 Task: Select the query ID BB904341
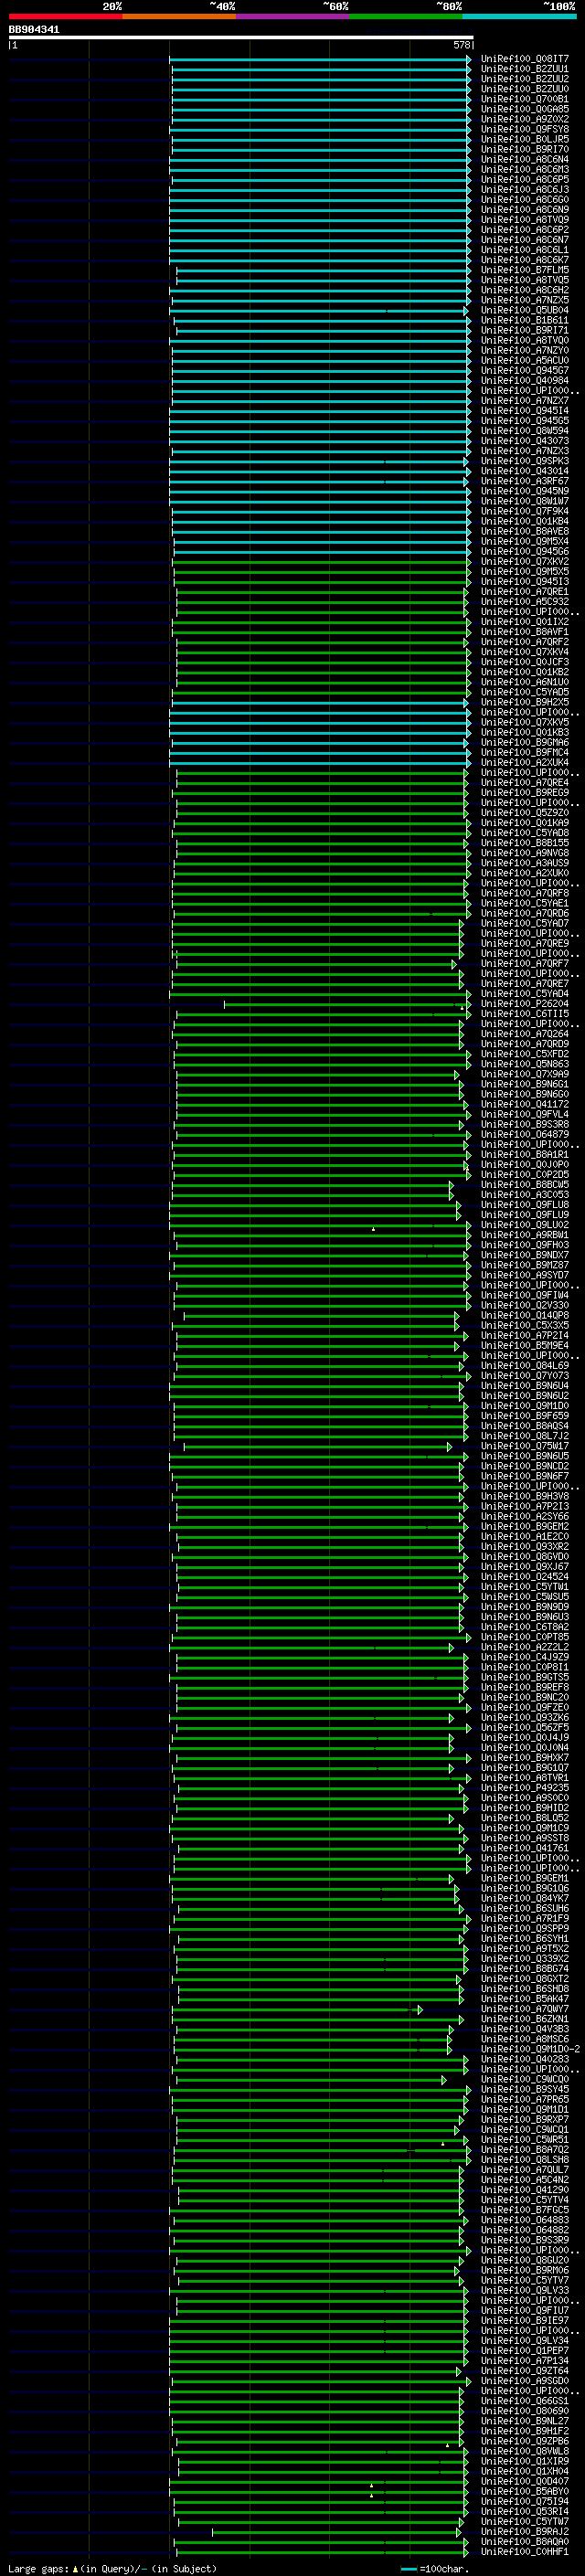point(34,30)
